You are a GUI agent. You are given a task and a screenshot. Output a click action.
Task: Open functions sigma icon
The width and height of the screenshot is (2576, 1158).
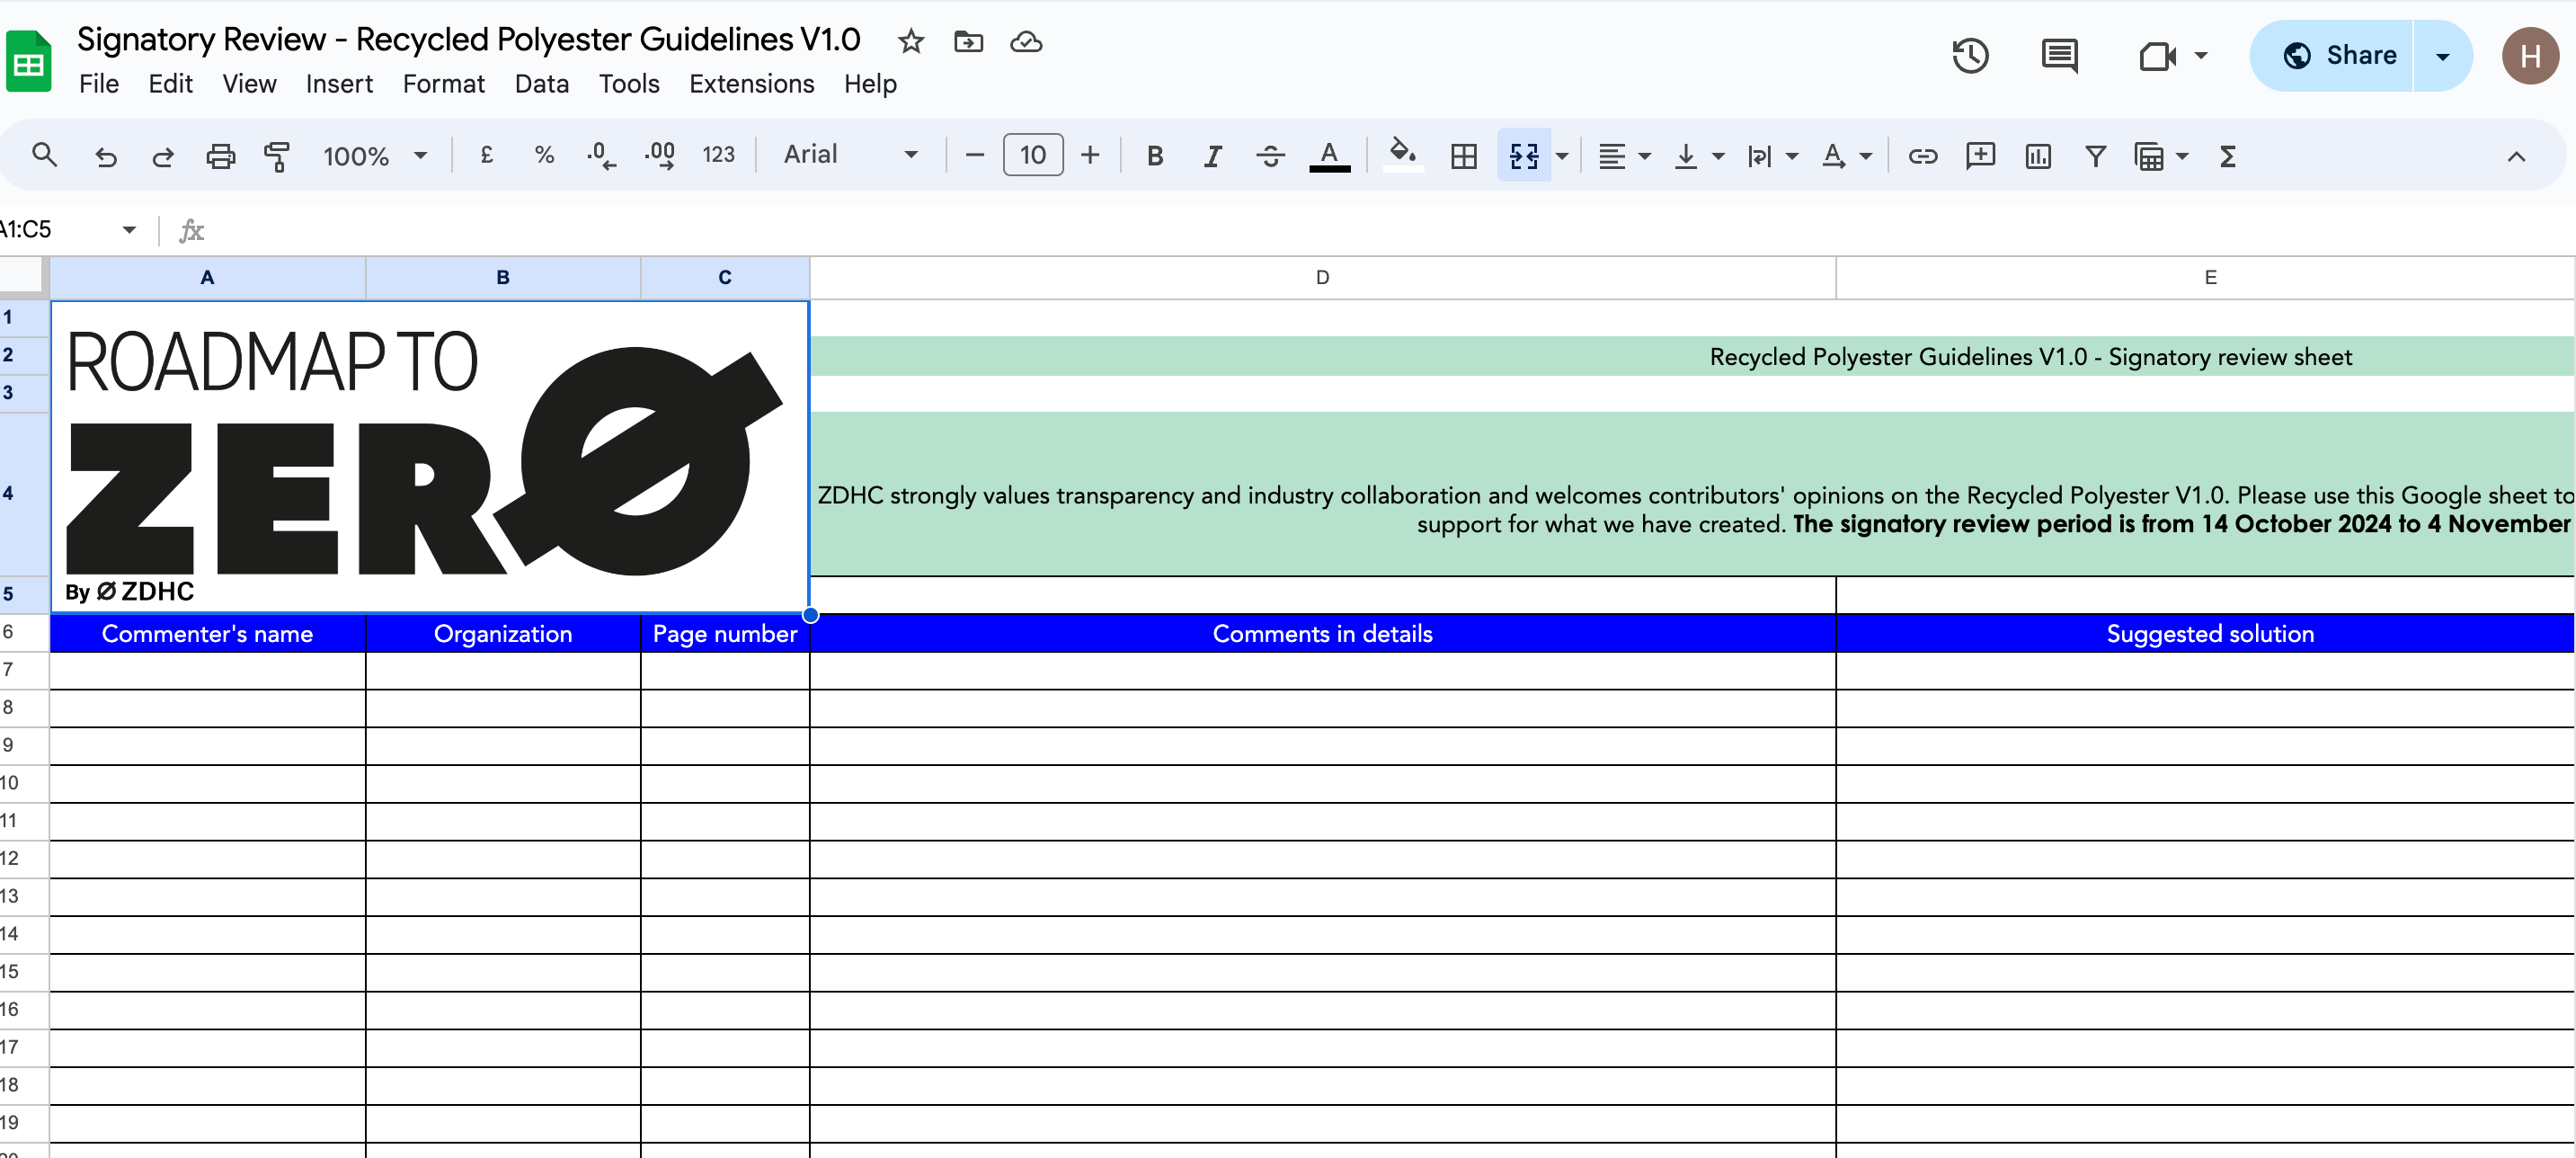pyautogui.click(x=2227, y=155)
